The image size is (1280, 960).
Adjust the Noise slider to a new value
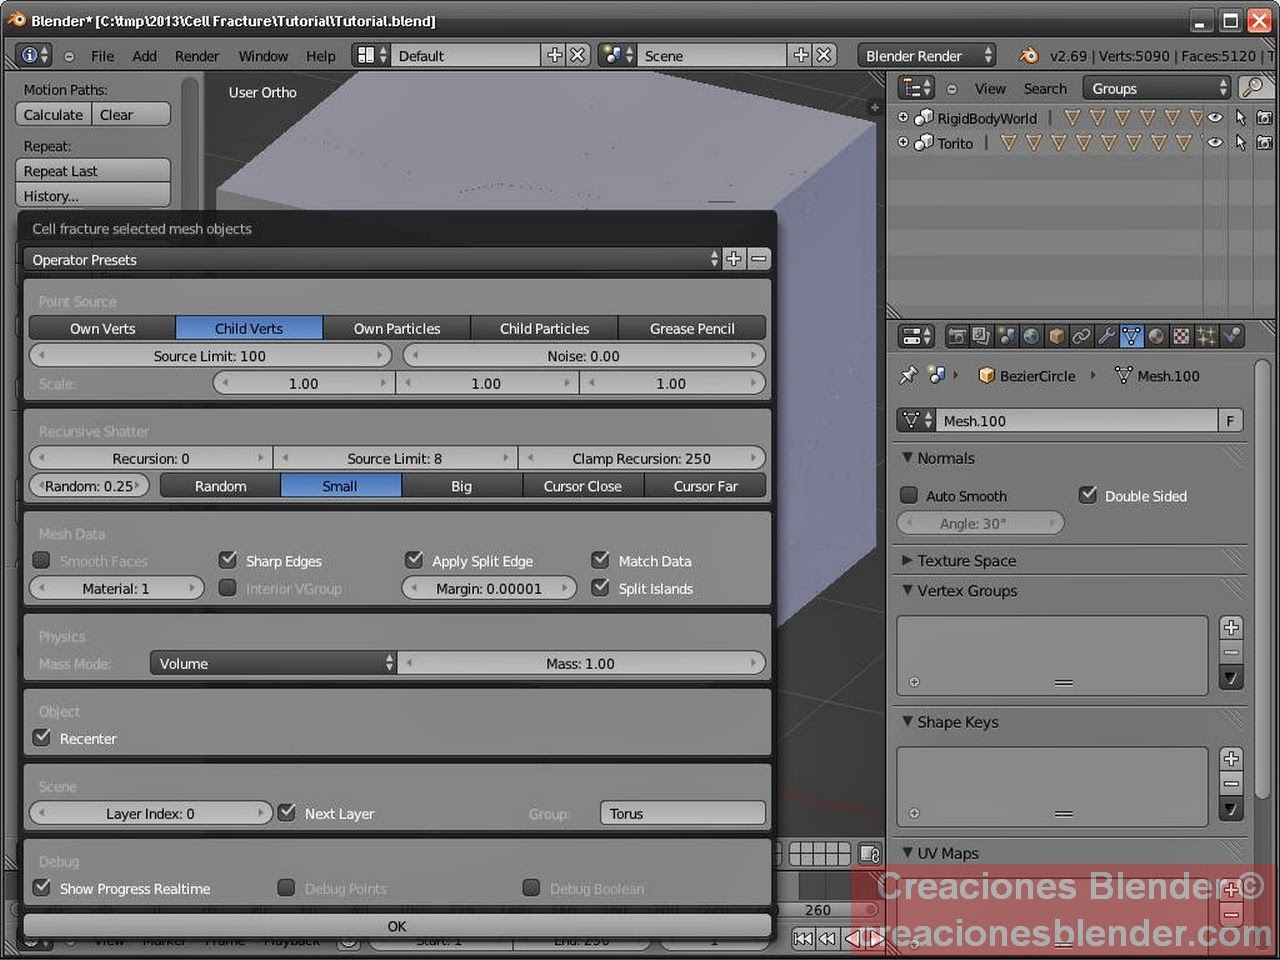(x=583, y=355)
